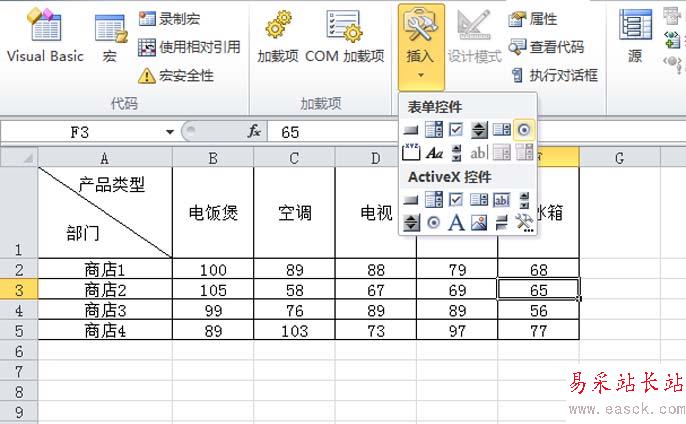Expand the Name Box dropdown arrow
The image size is (686, 424).
tap(170, 132)
